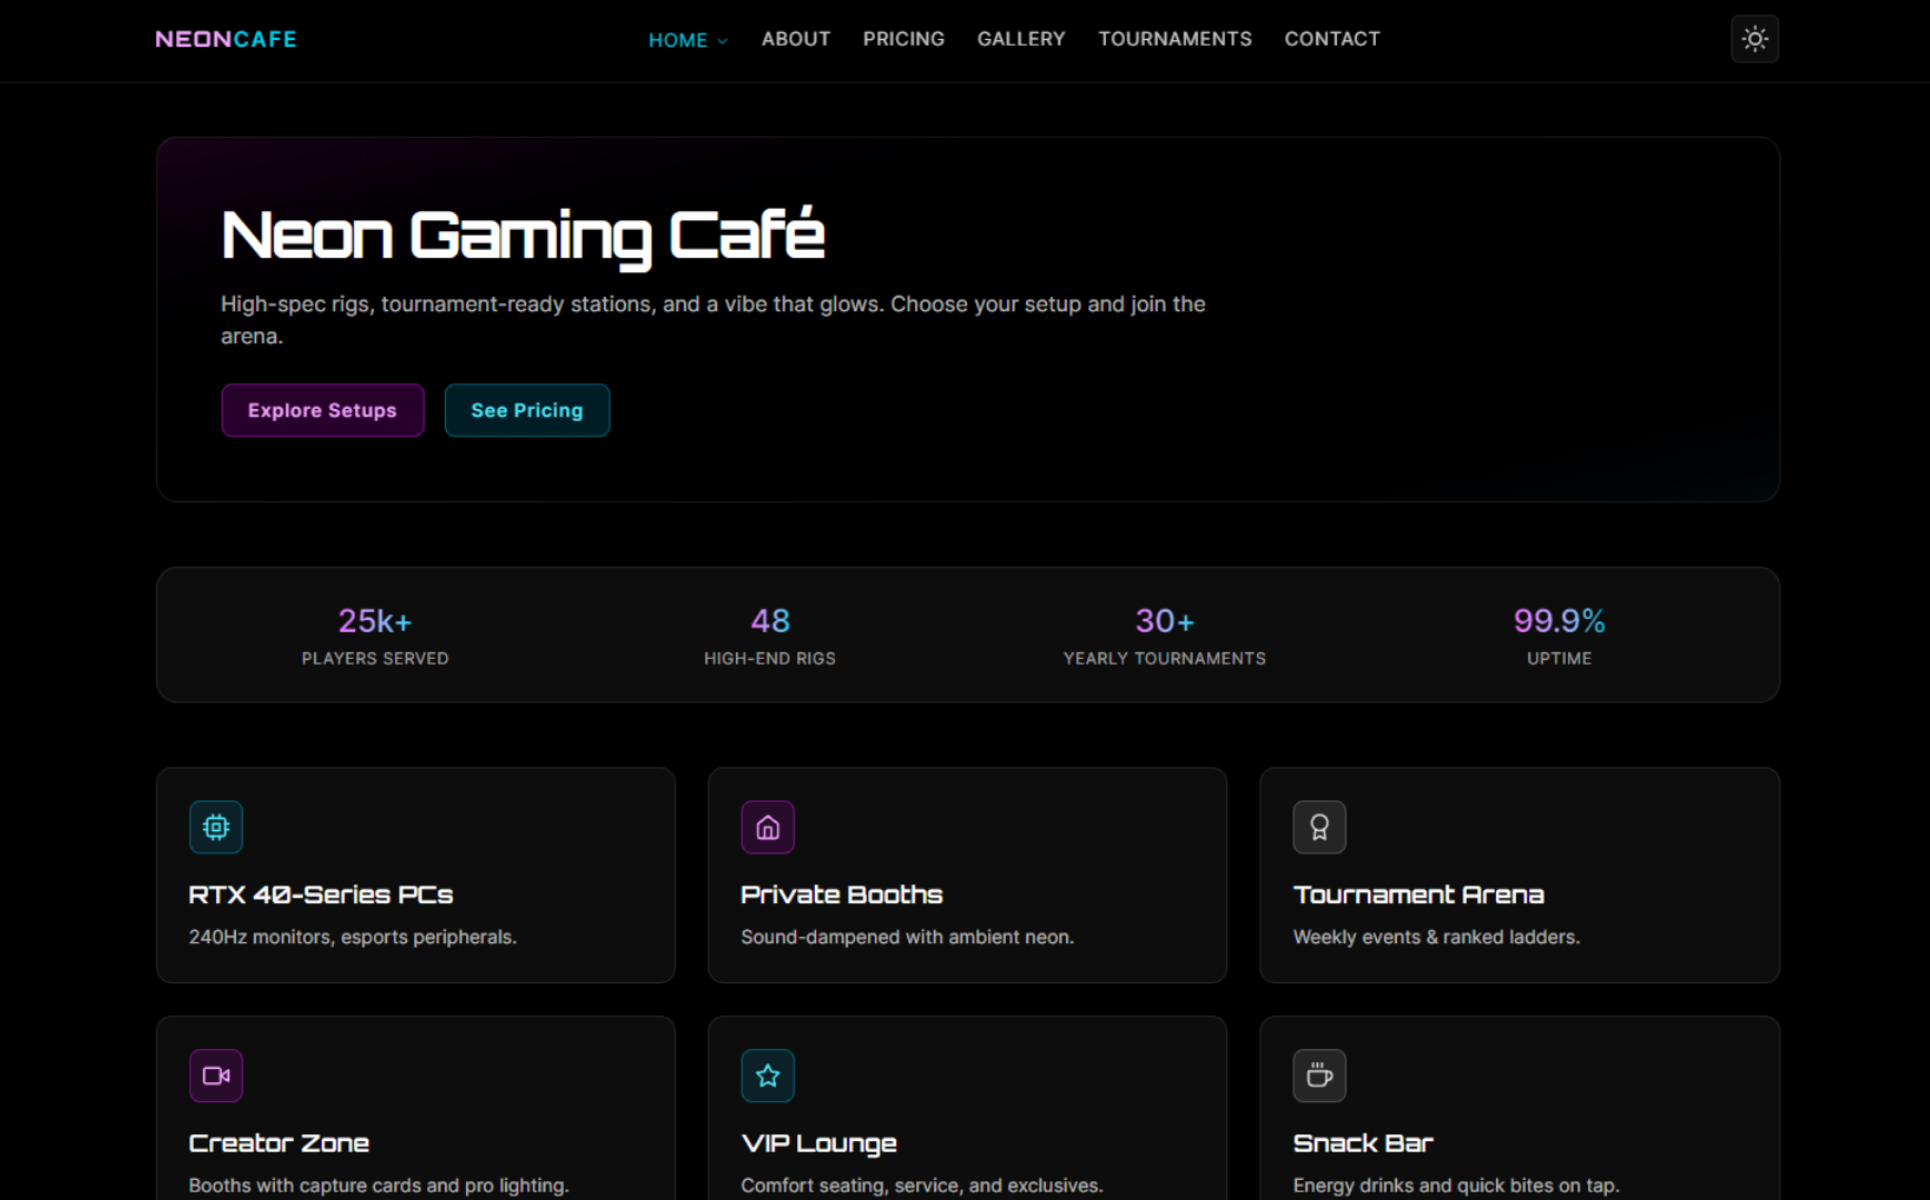Open the Contact page link
Viewport: 1930px width, 1200px height.
pos(1332,39)
